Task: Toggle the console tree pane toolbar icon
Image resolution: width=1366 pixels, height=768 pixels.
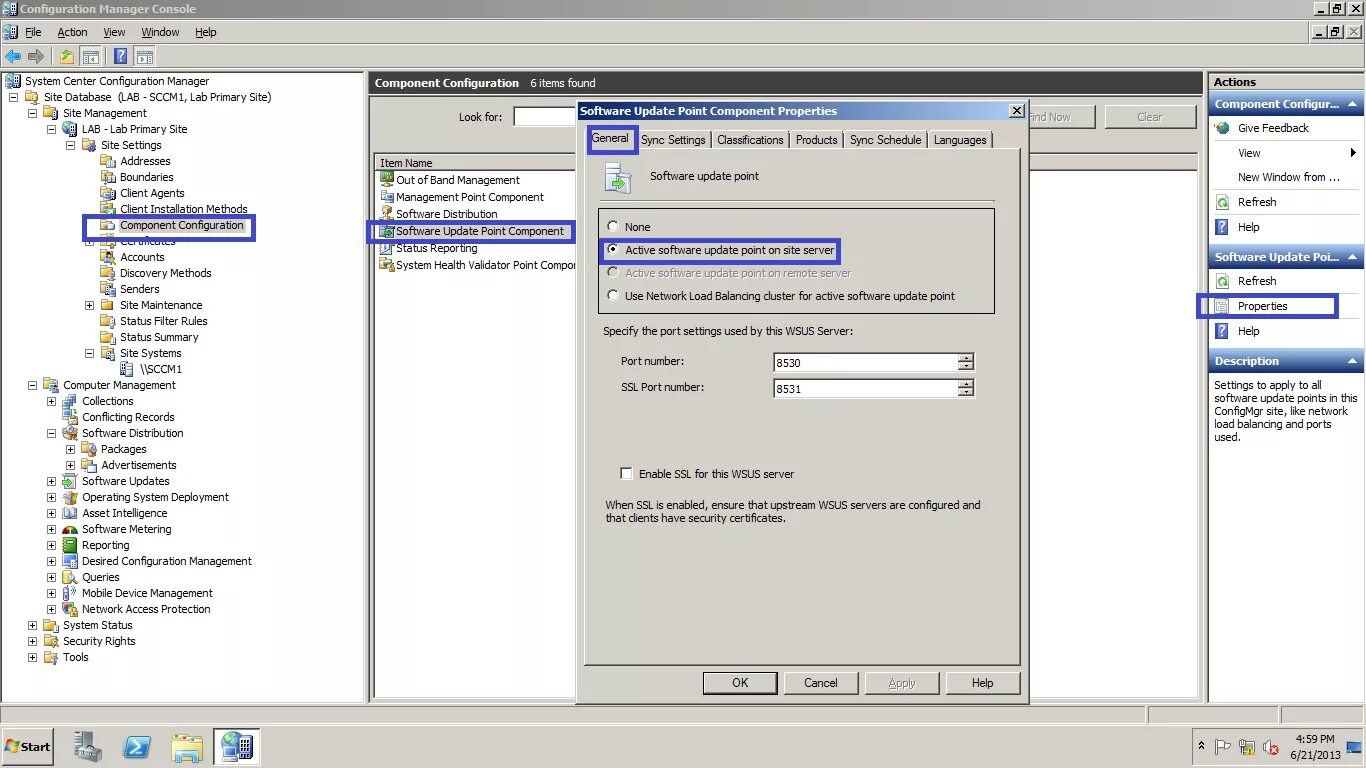Action: (91, 56)
